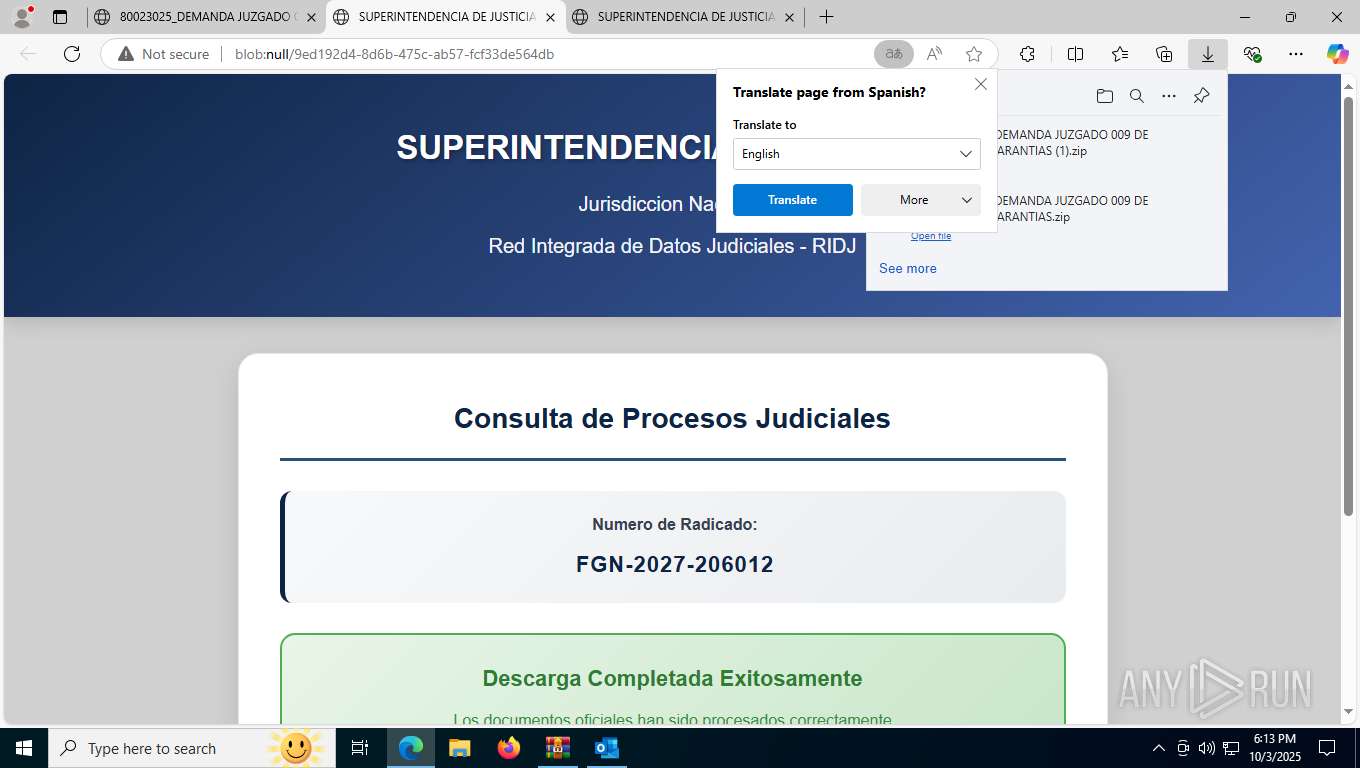The width and height of the screenshot is (1360, 768).
Task: Click the translate icon in address bar
Action: [894, 54]
